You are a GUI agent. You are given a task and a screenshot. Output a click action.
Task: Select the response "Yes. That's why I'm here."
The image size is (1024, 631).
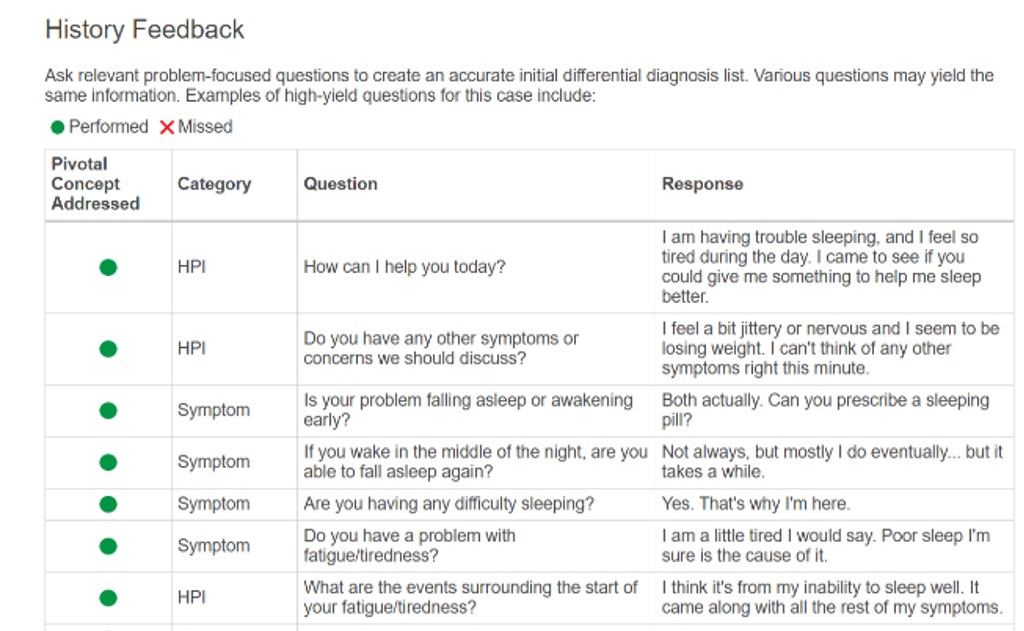click(x=756, y=504)
